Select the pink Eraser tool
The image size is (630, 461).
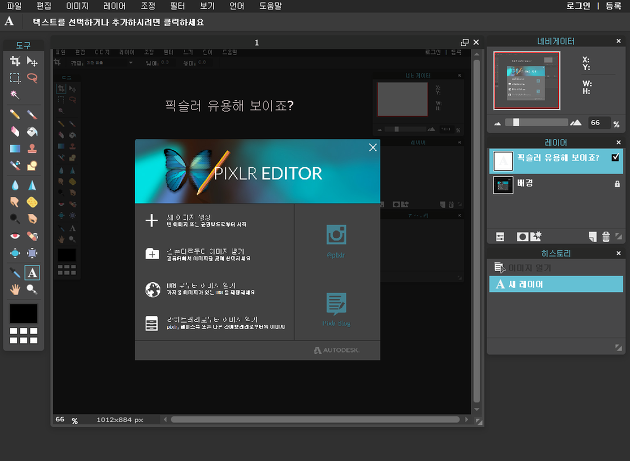click(x=15, y=131)
